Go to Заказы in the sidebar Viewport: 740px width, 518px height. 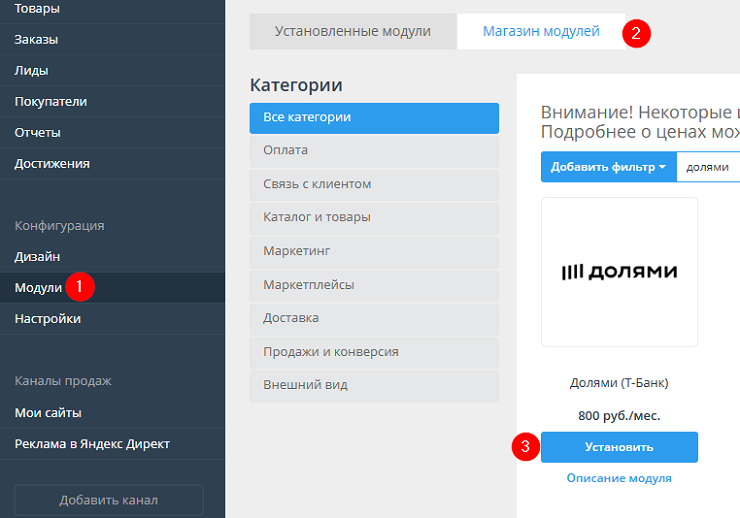(36, 40)
